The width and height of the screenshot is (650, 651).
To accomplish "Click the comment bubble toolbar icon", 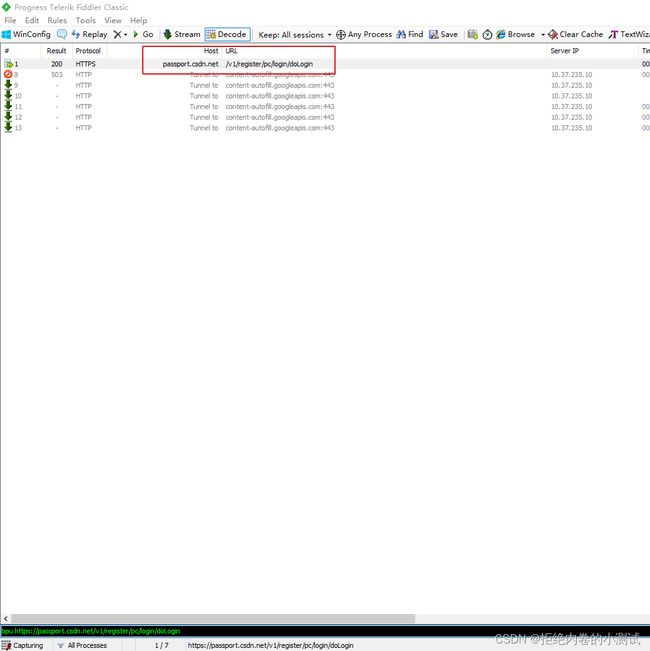I will 62,34.
